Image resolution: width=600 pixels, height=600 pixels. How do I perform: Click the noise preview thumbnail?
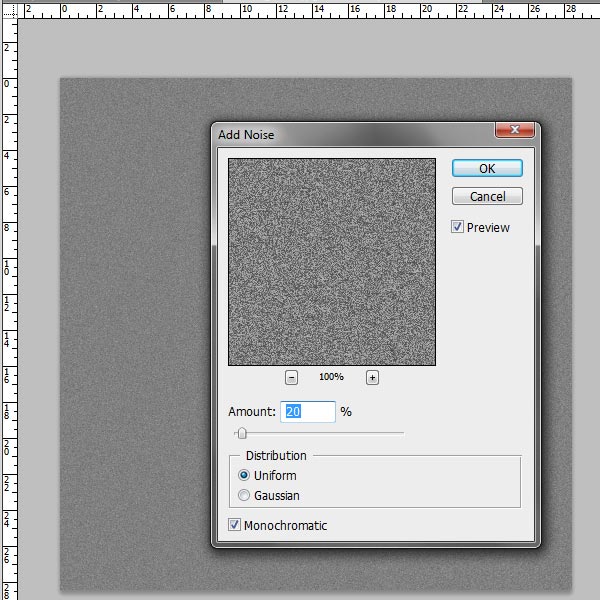point(332,262)
